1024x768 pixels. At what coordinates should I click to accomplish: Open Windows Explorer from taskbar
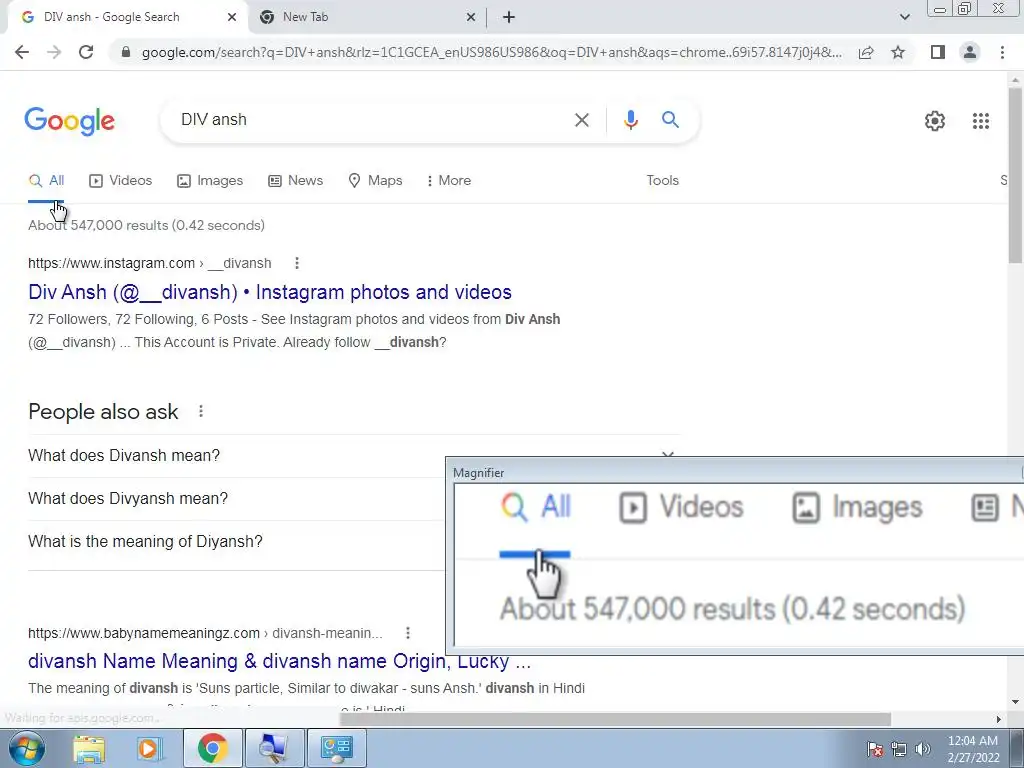(x=89, y=748)
